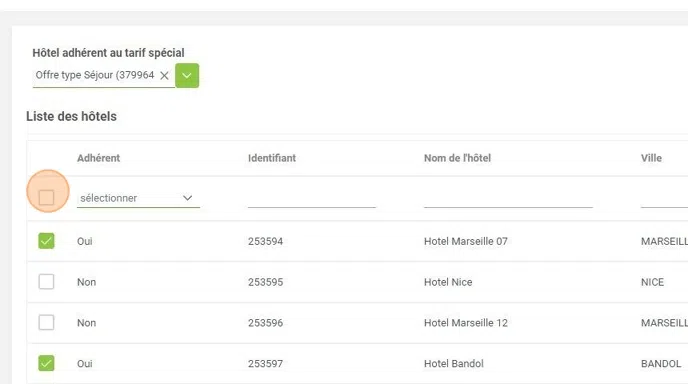Click Non in row 253596
The width and height of the screenshot is (688, 384).
click(x=86, y=323)
